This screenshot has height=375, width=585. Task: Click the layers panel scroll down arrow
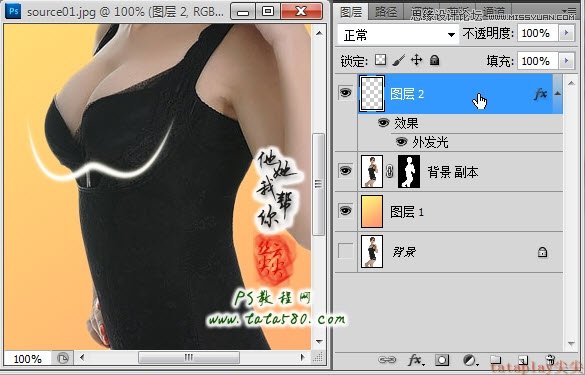click(572, 343)
